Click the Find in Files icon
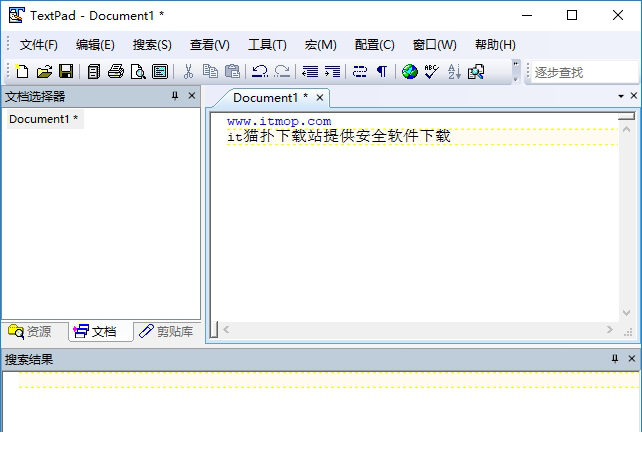Viewport: 642px width, 449px height. click(476, 72)
